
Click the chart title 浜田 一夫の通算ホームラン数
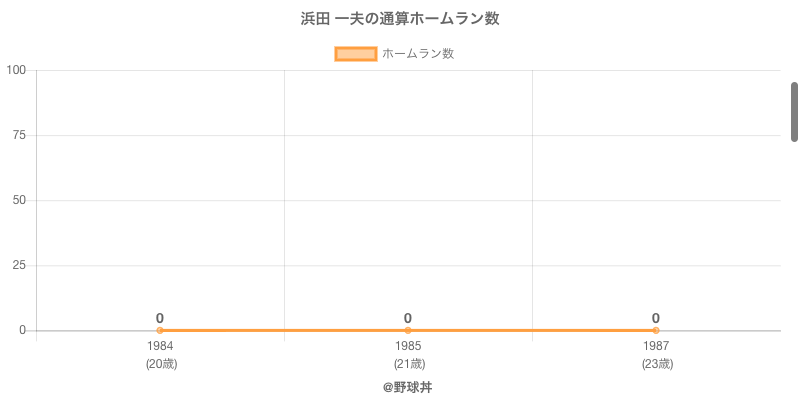[x=400, y=19]
